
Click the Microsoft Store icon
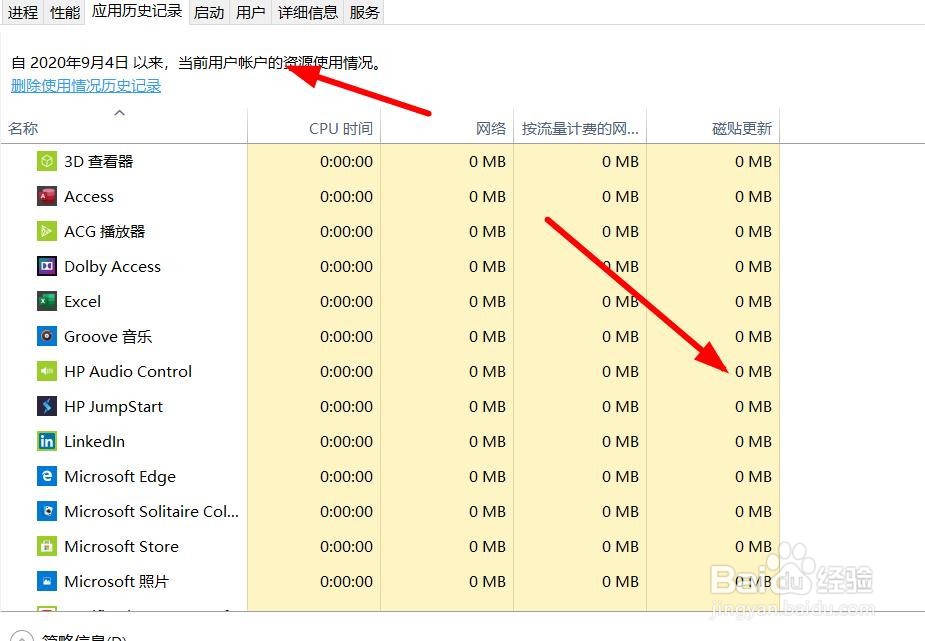47,546
